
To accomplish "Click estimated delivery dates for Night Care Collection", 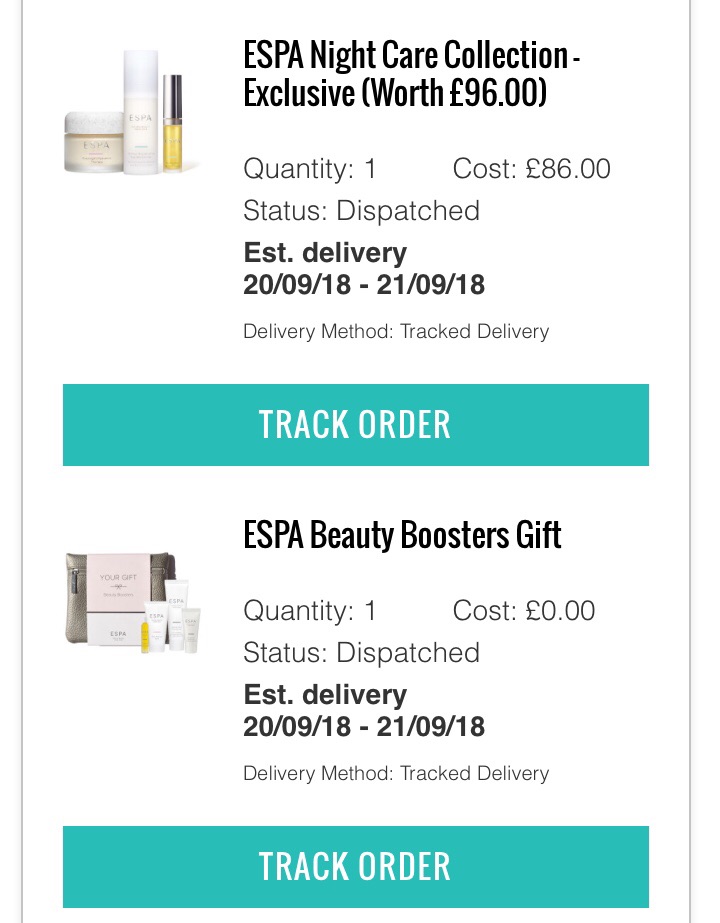I will [x=364, y=284].
